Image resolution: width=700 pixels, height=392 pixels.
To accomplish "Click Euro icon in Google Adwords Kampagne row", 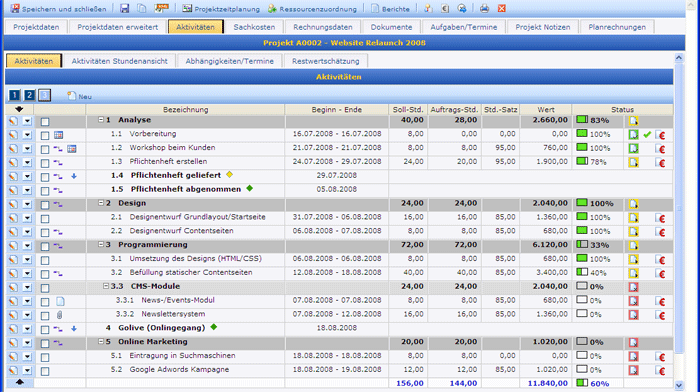I will tap(661, 371).
